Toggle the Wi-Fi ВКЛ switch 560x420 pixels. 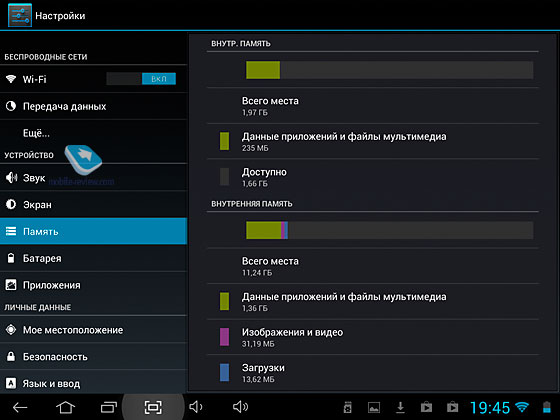[141, 79]
